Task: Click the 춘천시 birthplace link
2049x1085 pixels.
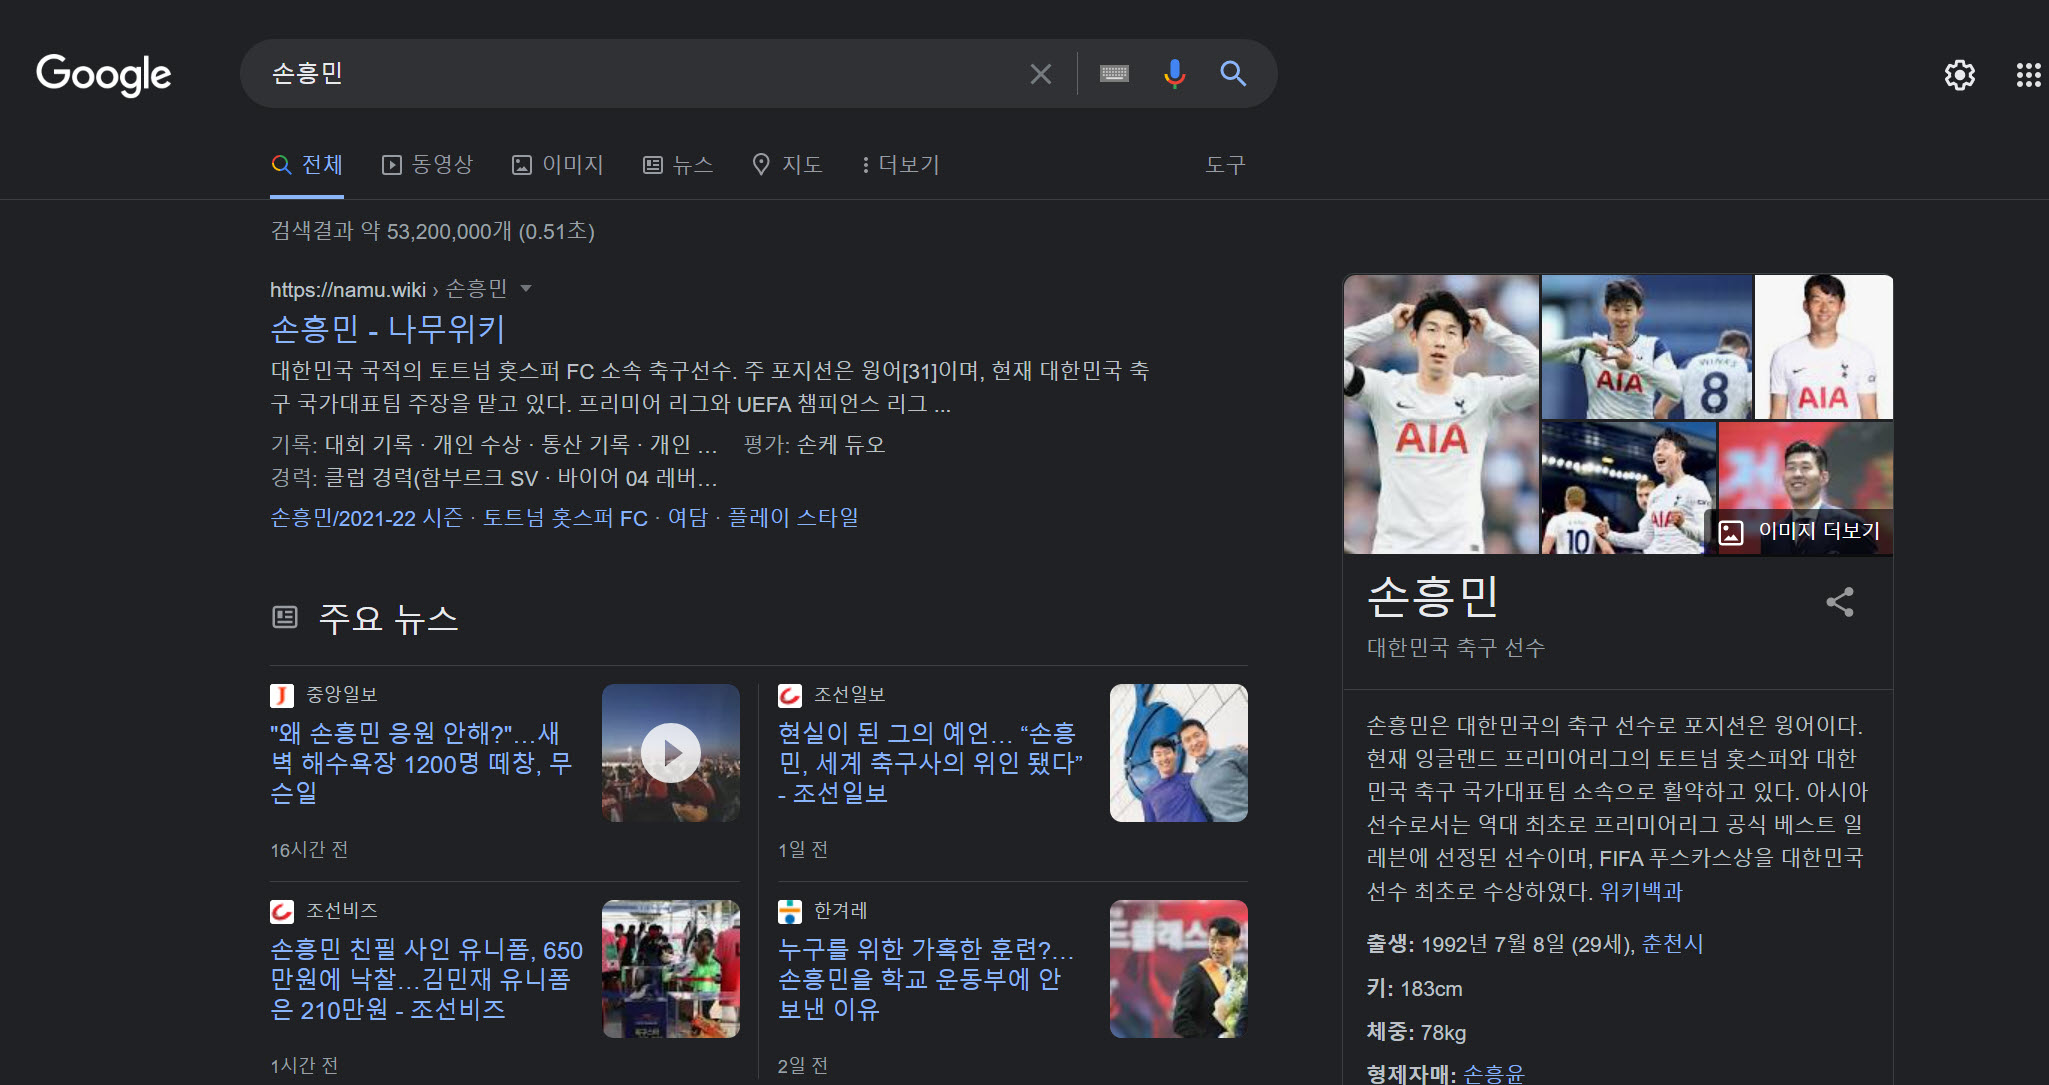Action: [1670, 944]
